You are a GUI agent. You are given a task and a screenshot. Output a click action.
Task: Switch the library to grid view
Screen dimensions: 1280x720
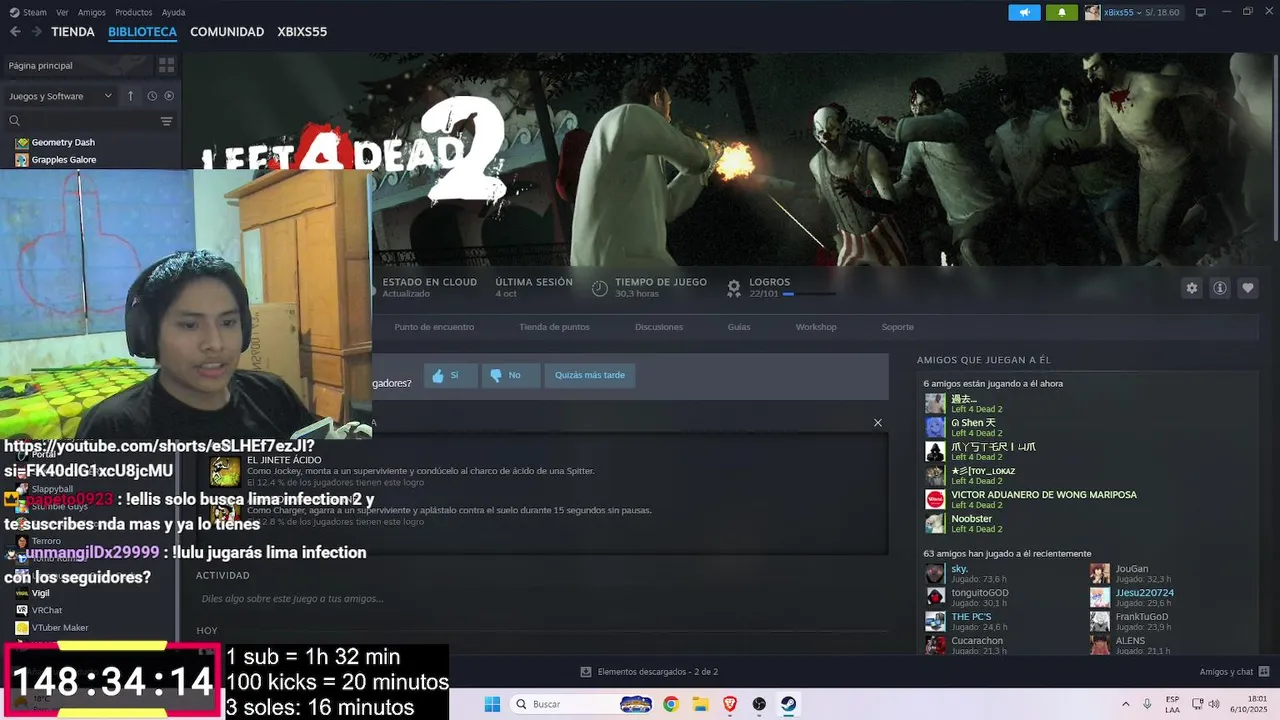coord(167,65)
